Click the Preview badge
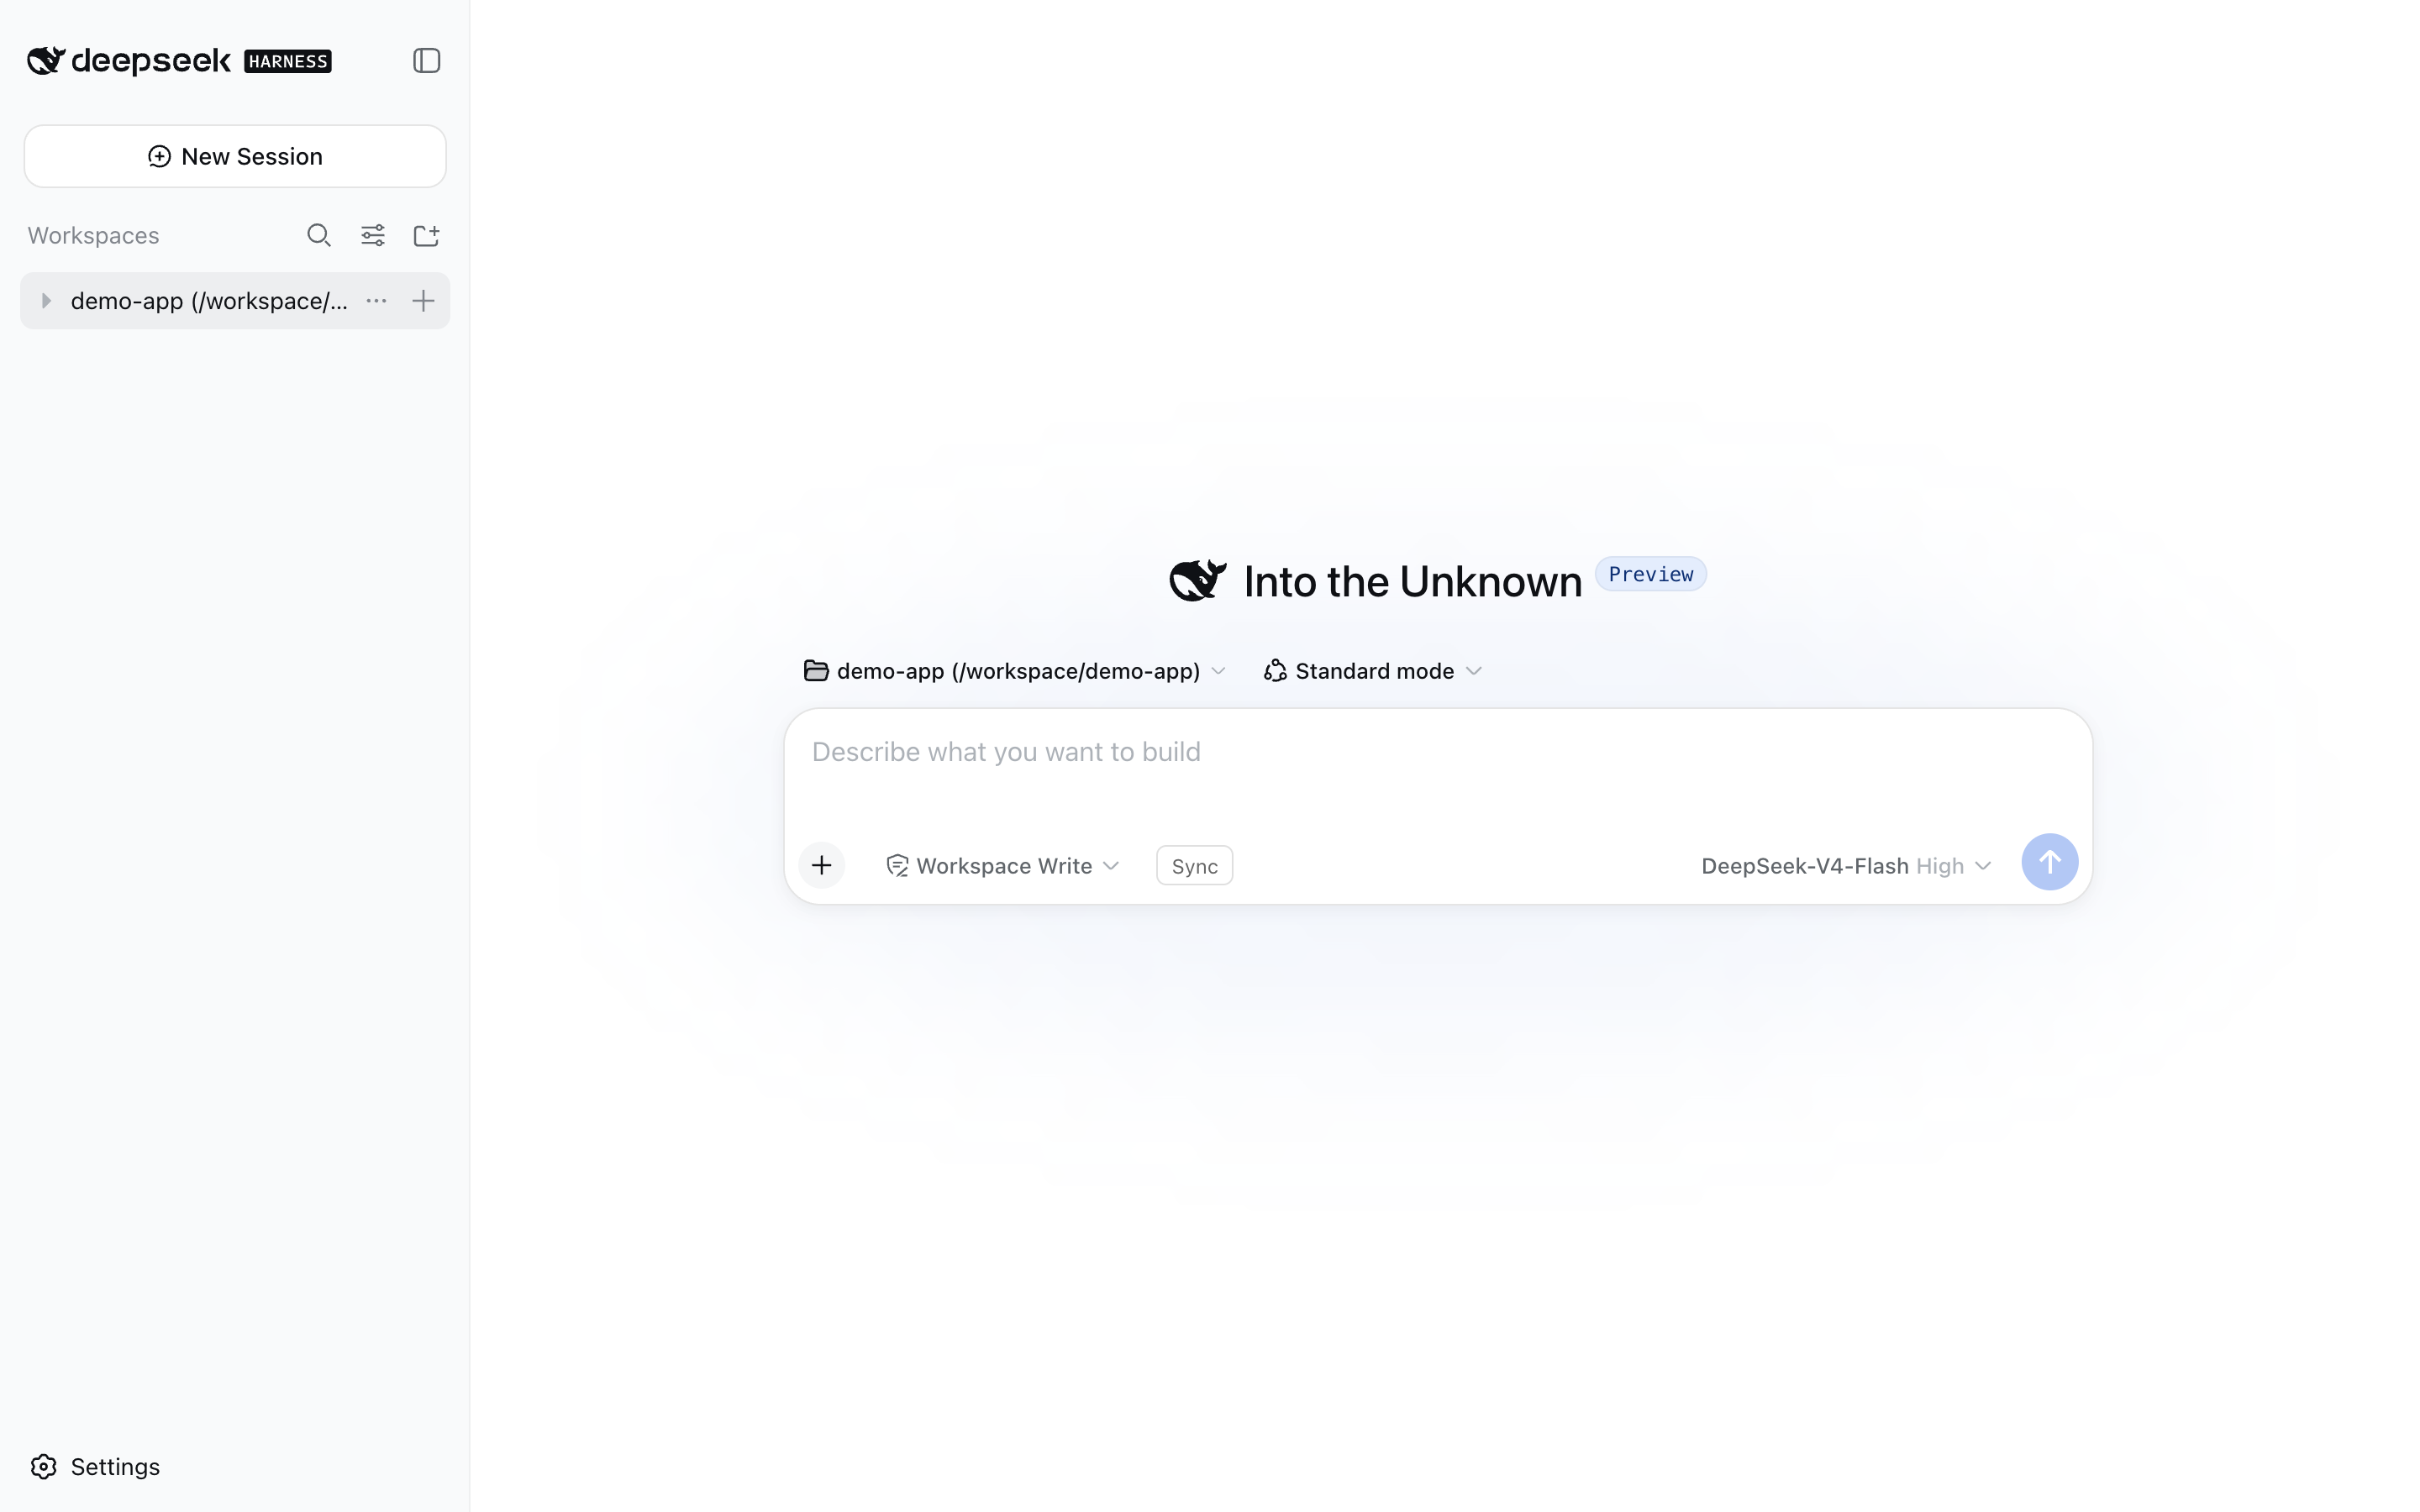The width and height of the screenshot is (2420, 1512). point(1650,574)
